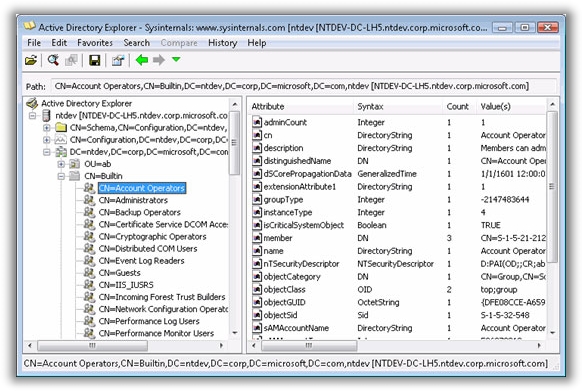This screenshot has width=582, height=391.
Task: Select CN=Incoming Forest Trust Builders
Action: tap(162, 297)
